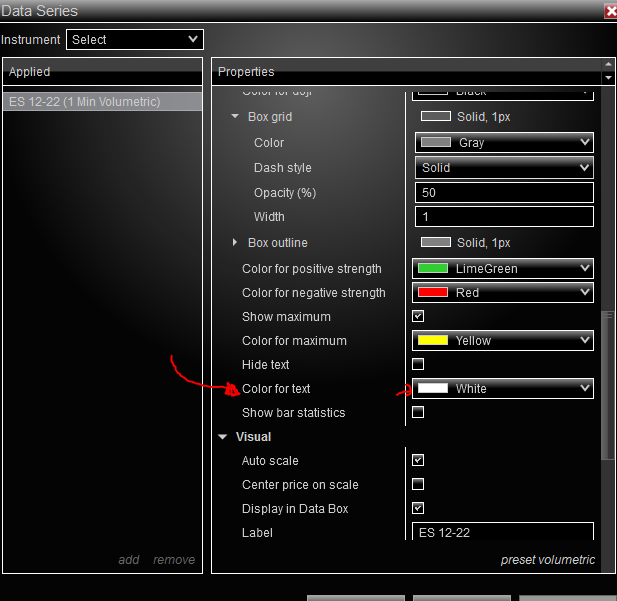Click the Yellow color swatch
Screen dimensions: 617x601
click(433, 340)
